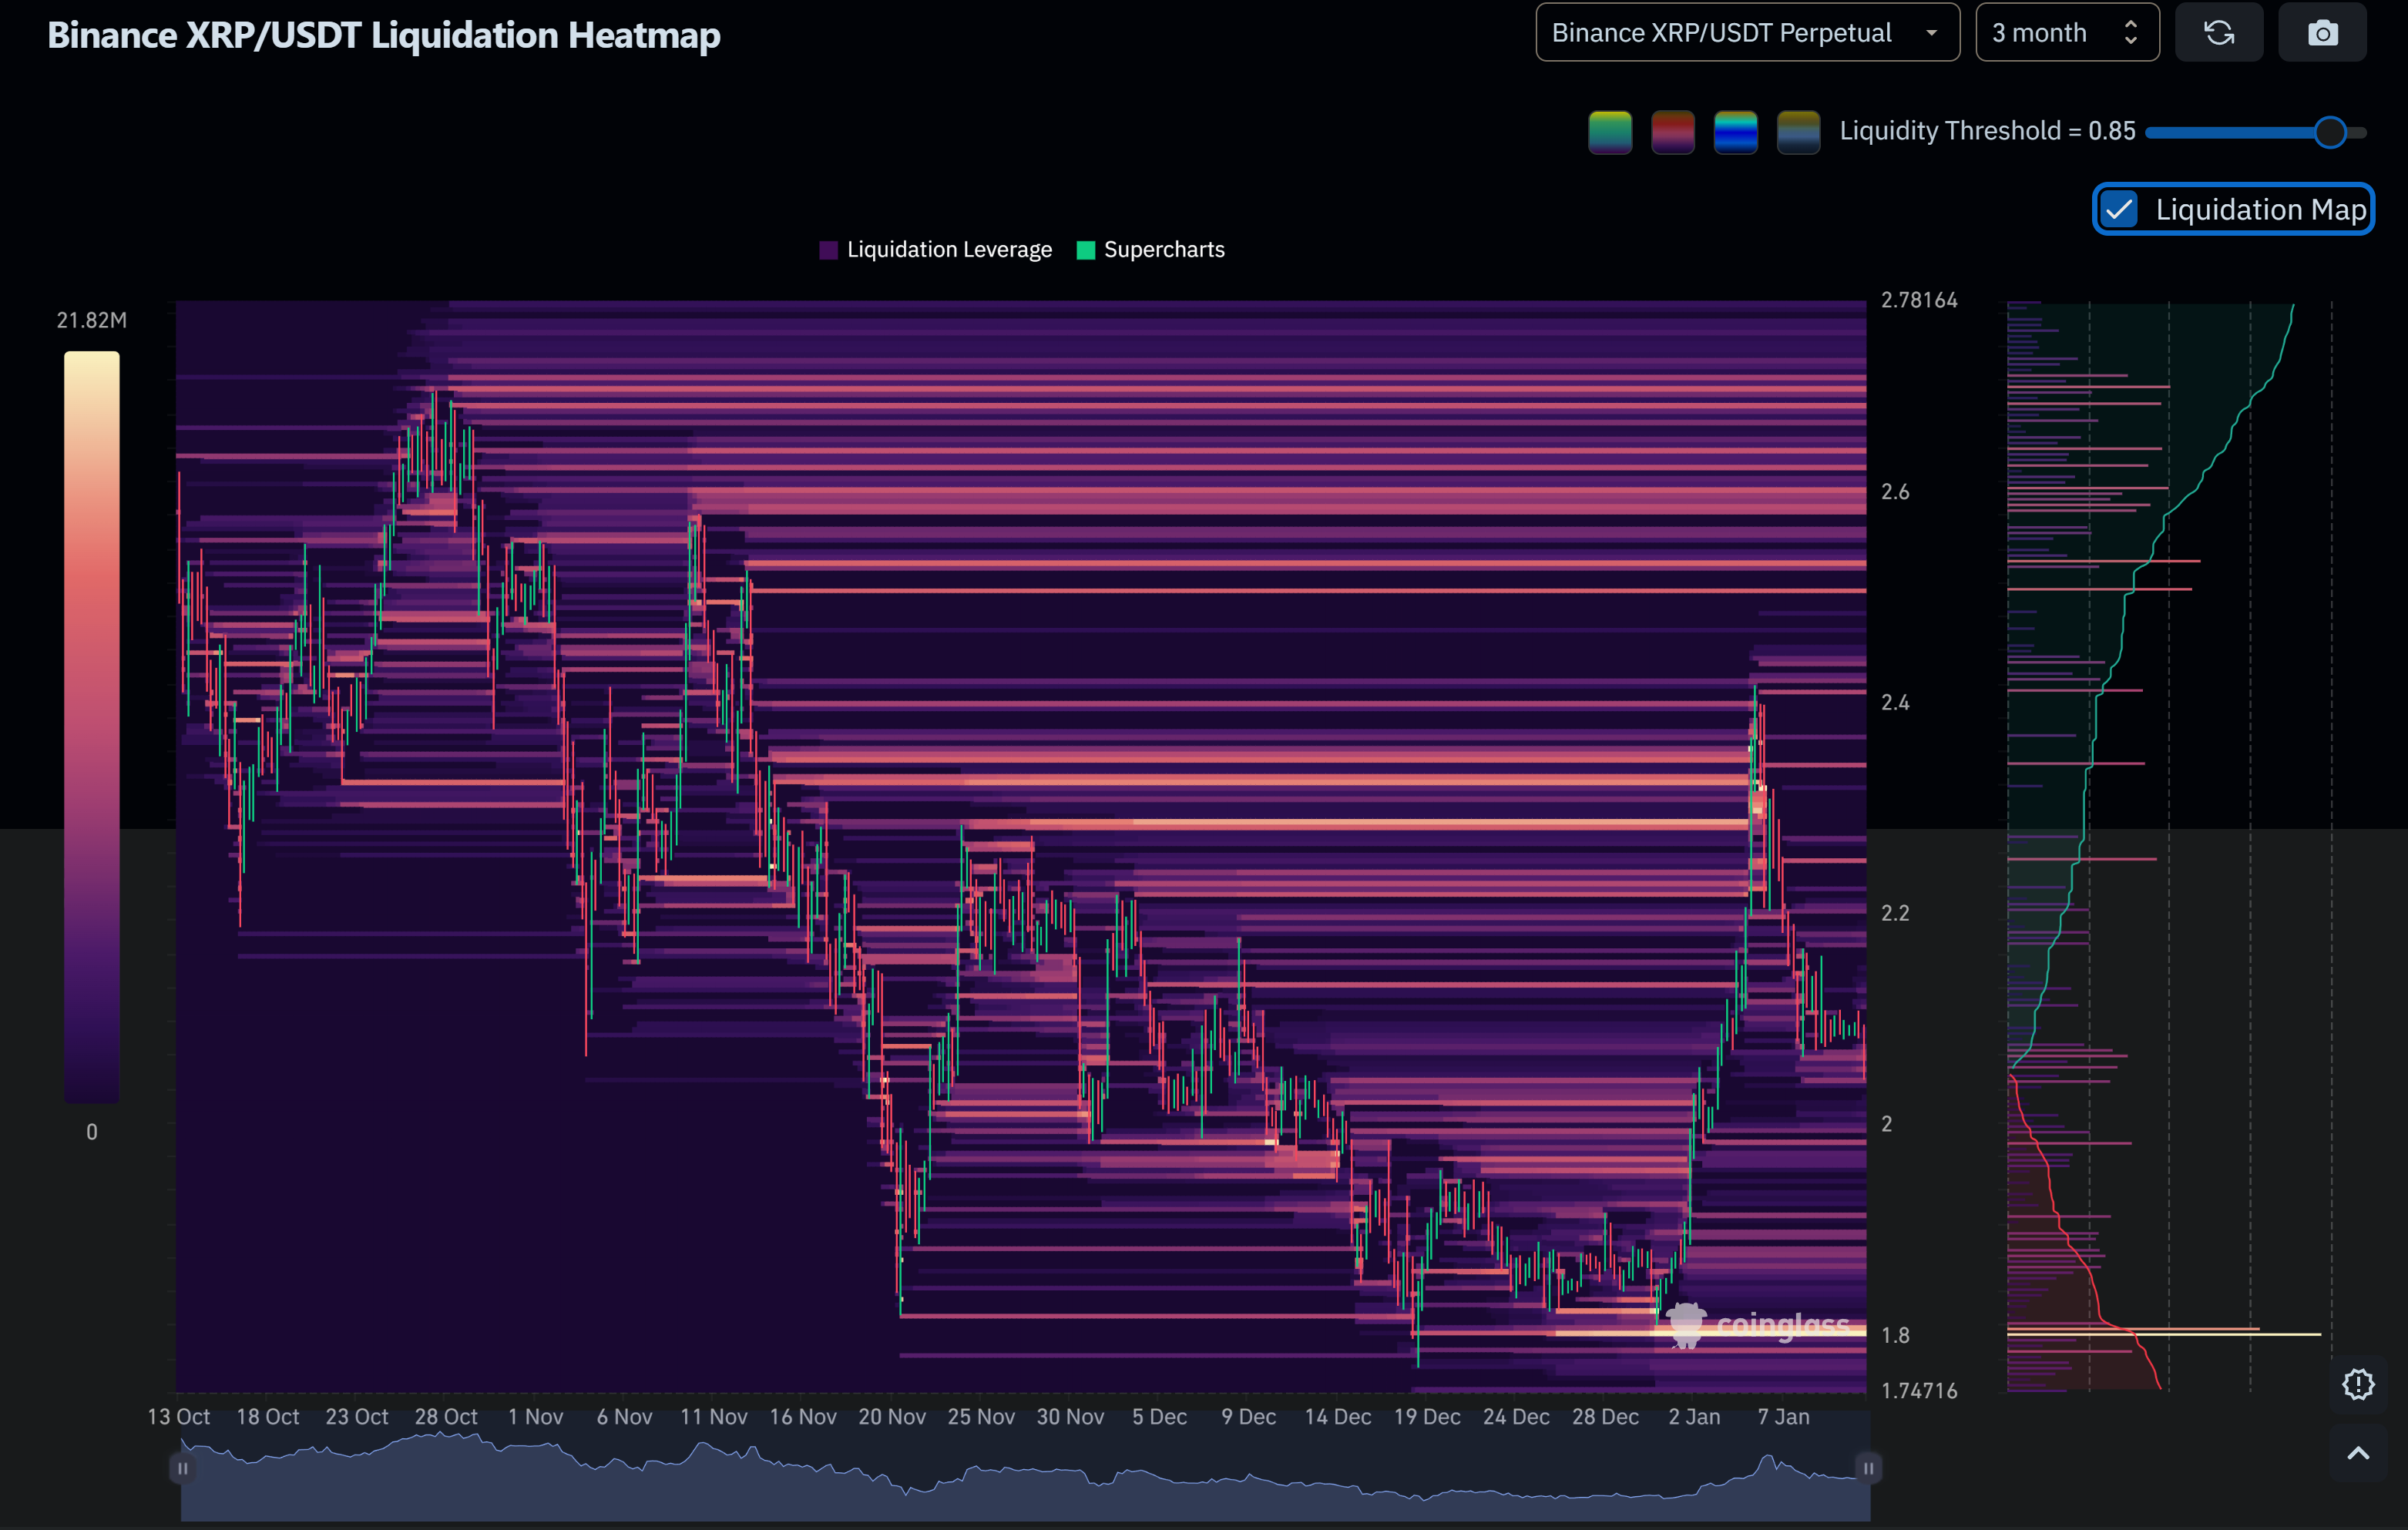Select the olive-navy heatmap color theme
Image resolution: width=2408 pixels, height=1530 pixels.
(x=1798, y=132)
